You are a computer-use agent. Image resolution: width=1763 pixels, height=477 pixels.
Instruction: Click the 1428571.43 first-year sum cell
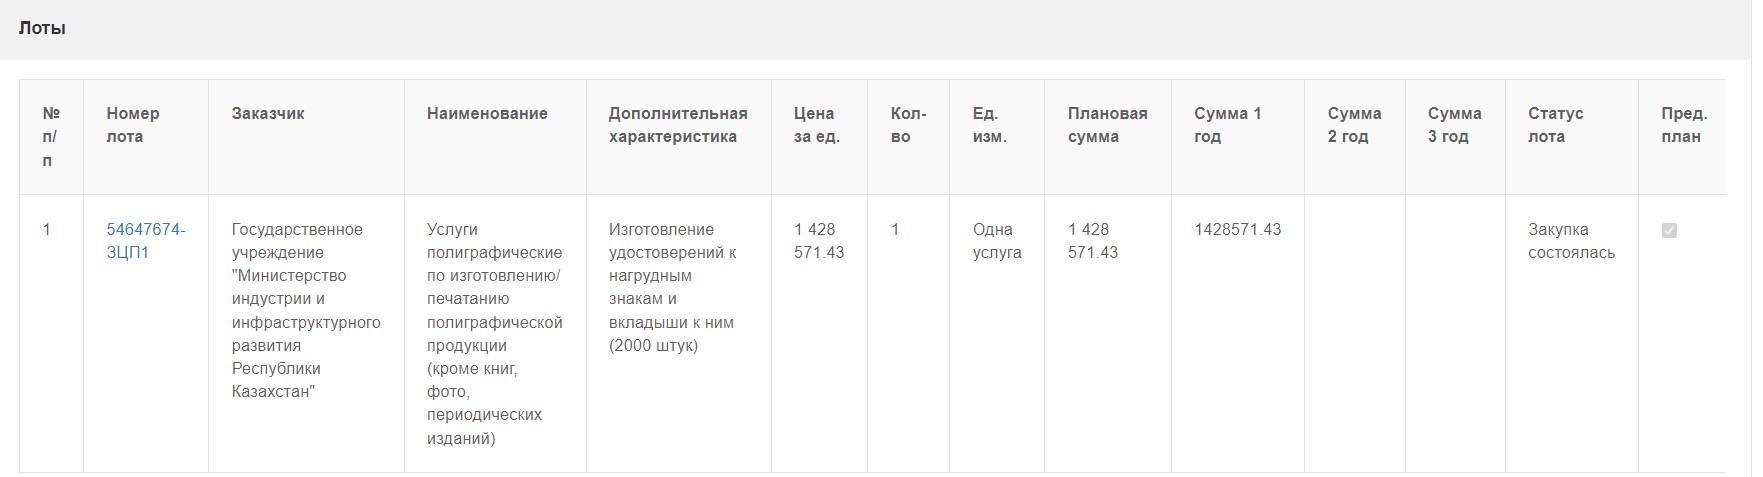[x=1237, y=229]
